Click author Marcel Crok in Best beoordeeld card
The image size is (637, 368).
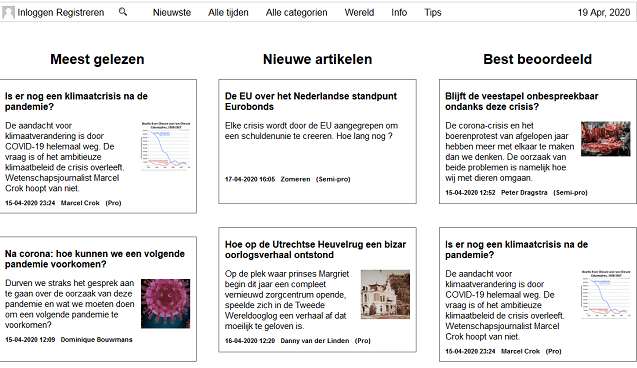click(x=520, y=351)
